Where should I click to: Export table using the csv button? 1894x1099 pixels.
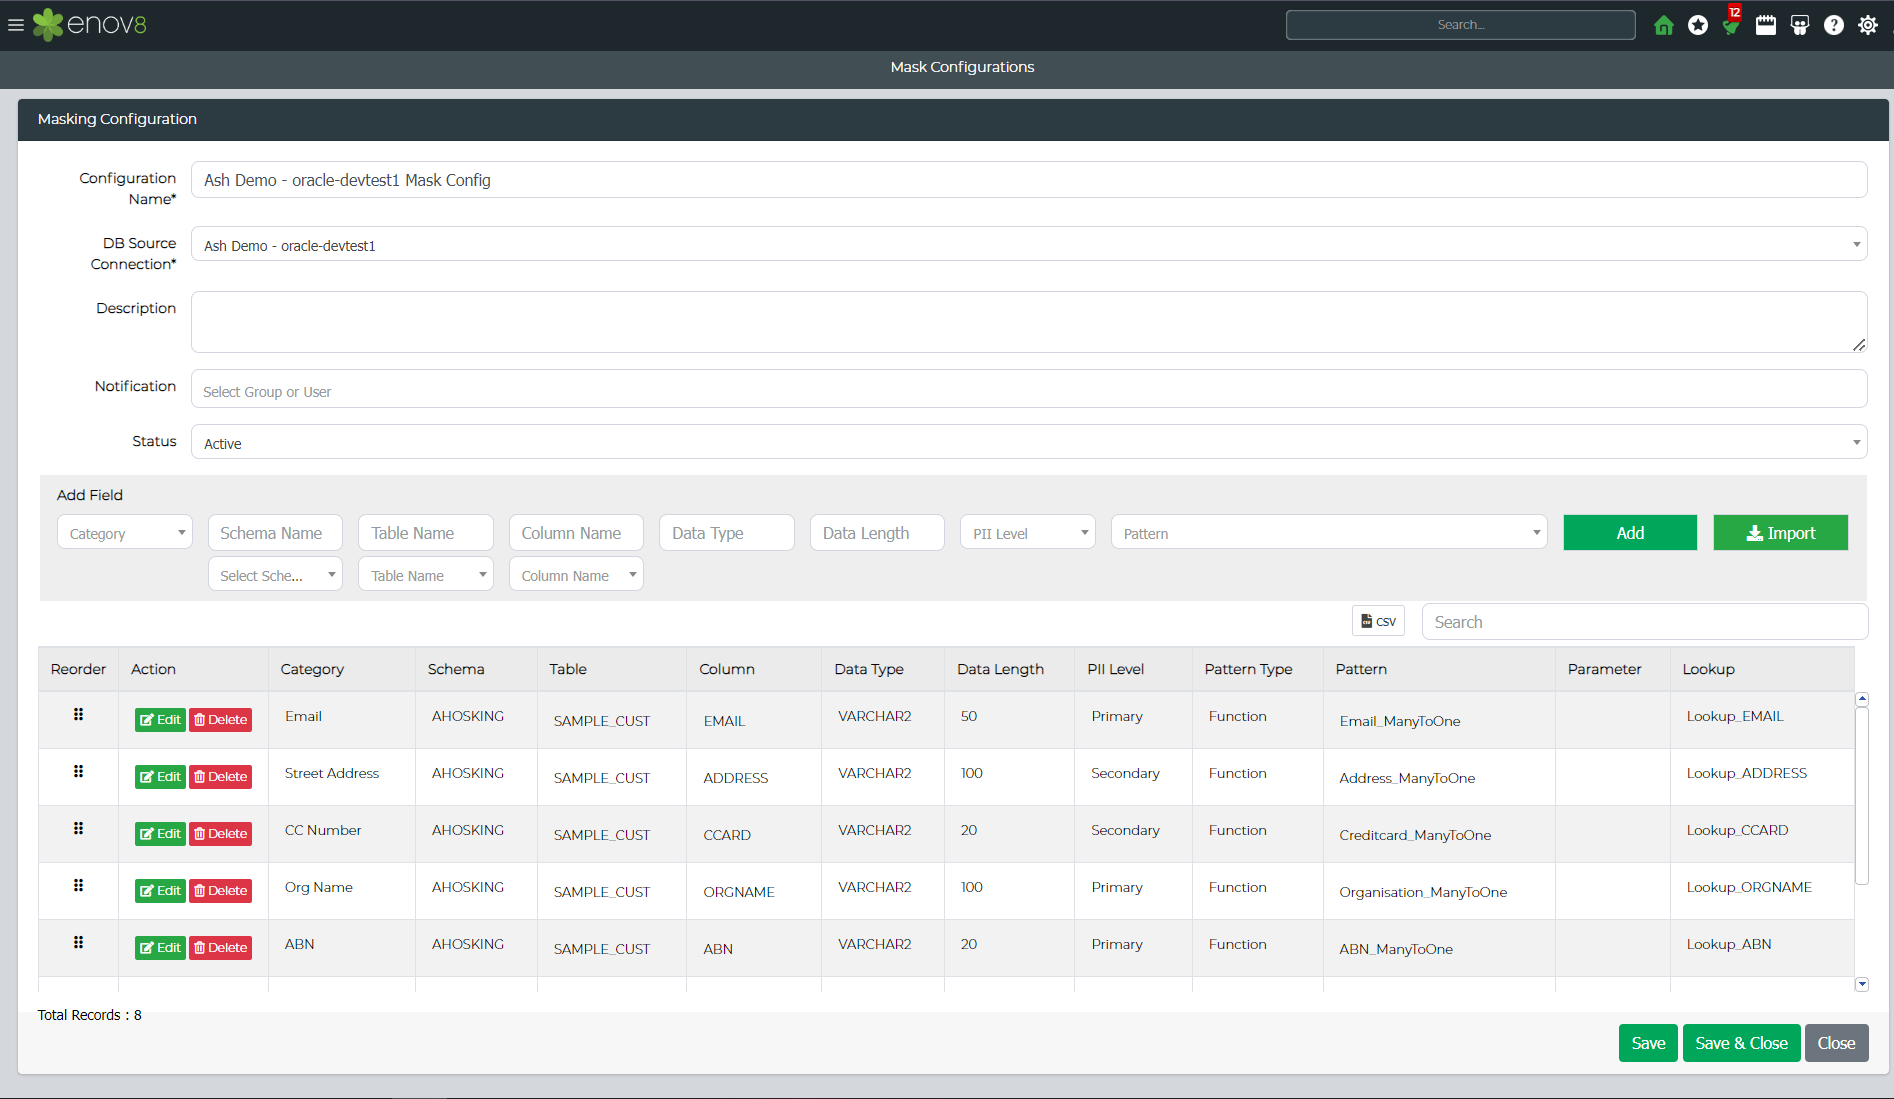(1378, 621)
